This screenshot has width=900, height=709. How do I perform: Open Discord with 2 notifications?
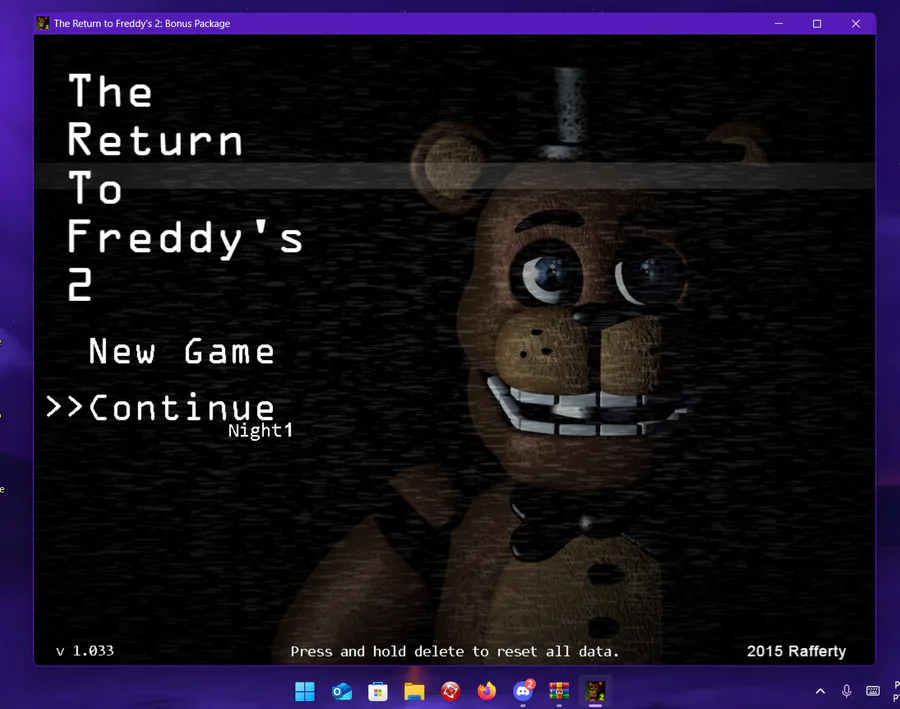tap(523, 691)
